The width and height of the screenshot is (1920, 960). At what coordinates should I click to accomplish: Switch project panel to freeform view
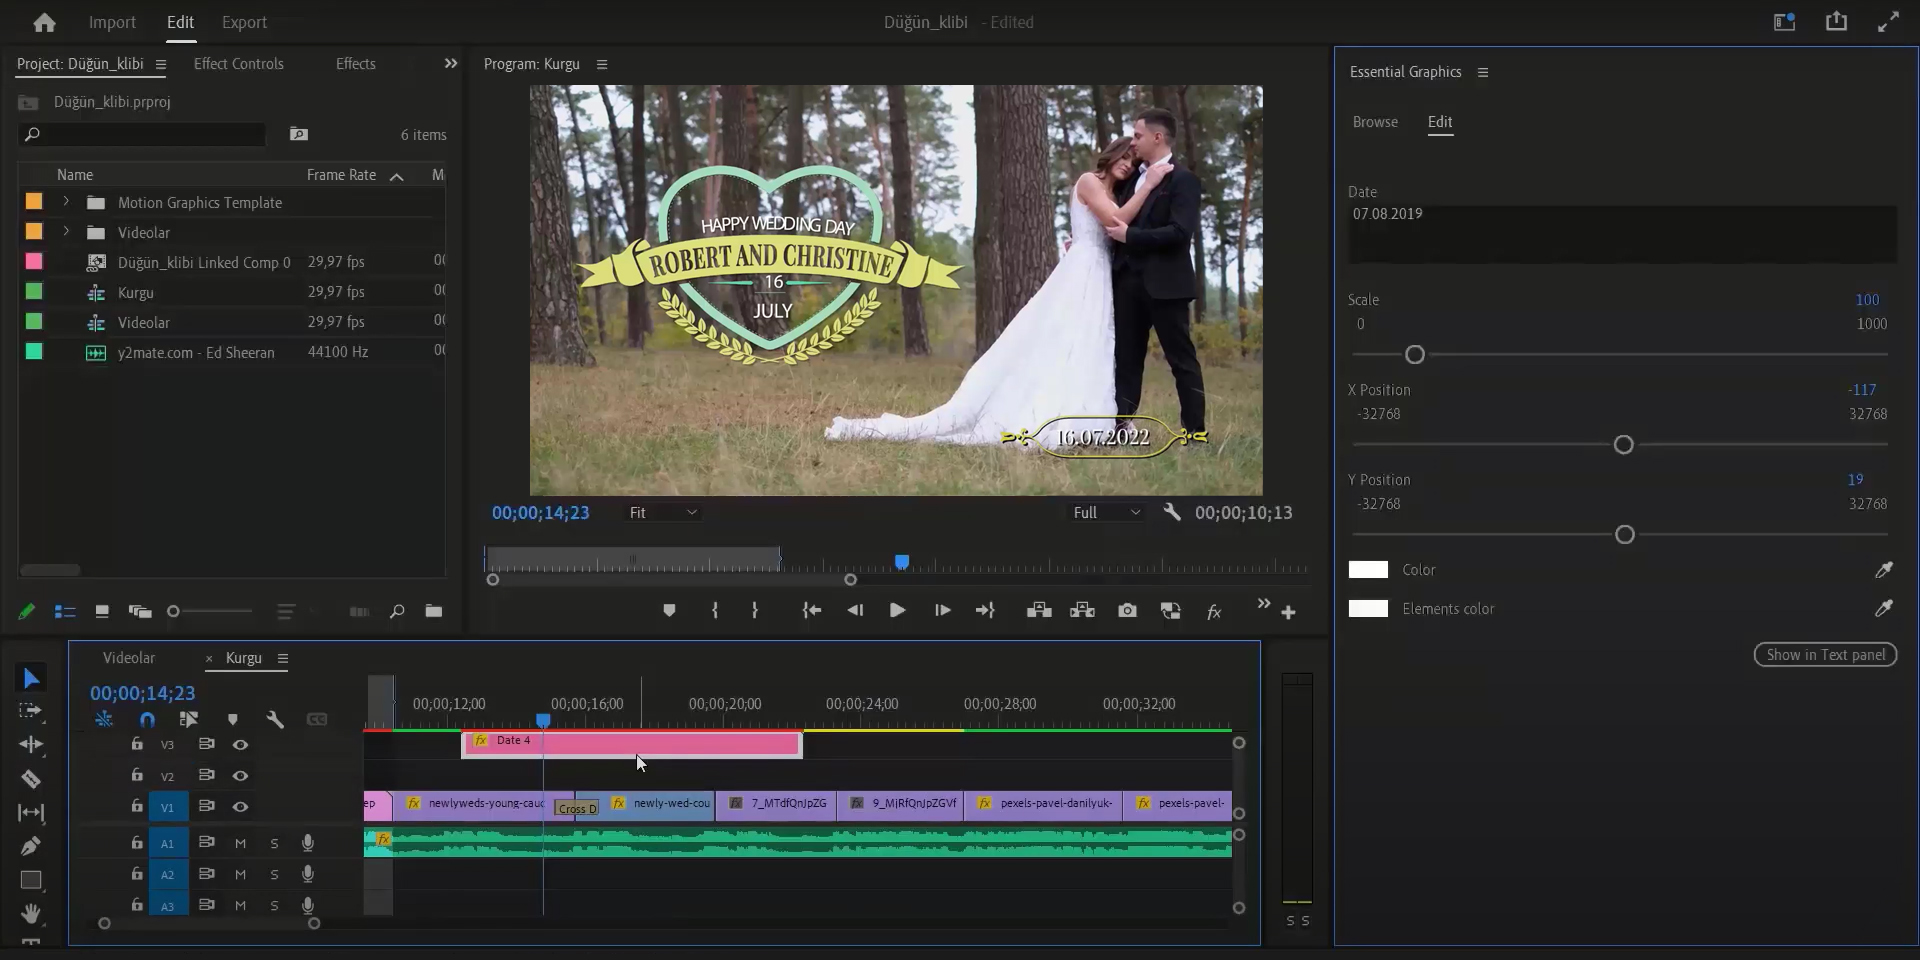click(x=140, y=611)
